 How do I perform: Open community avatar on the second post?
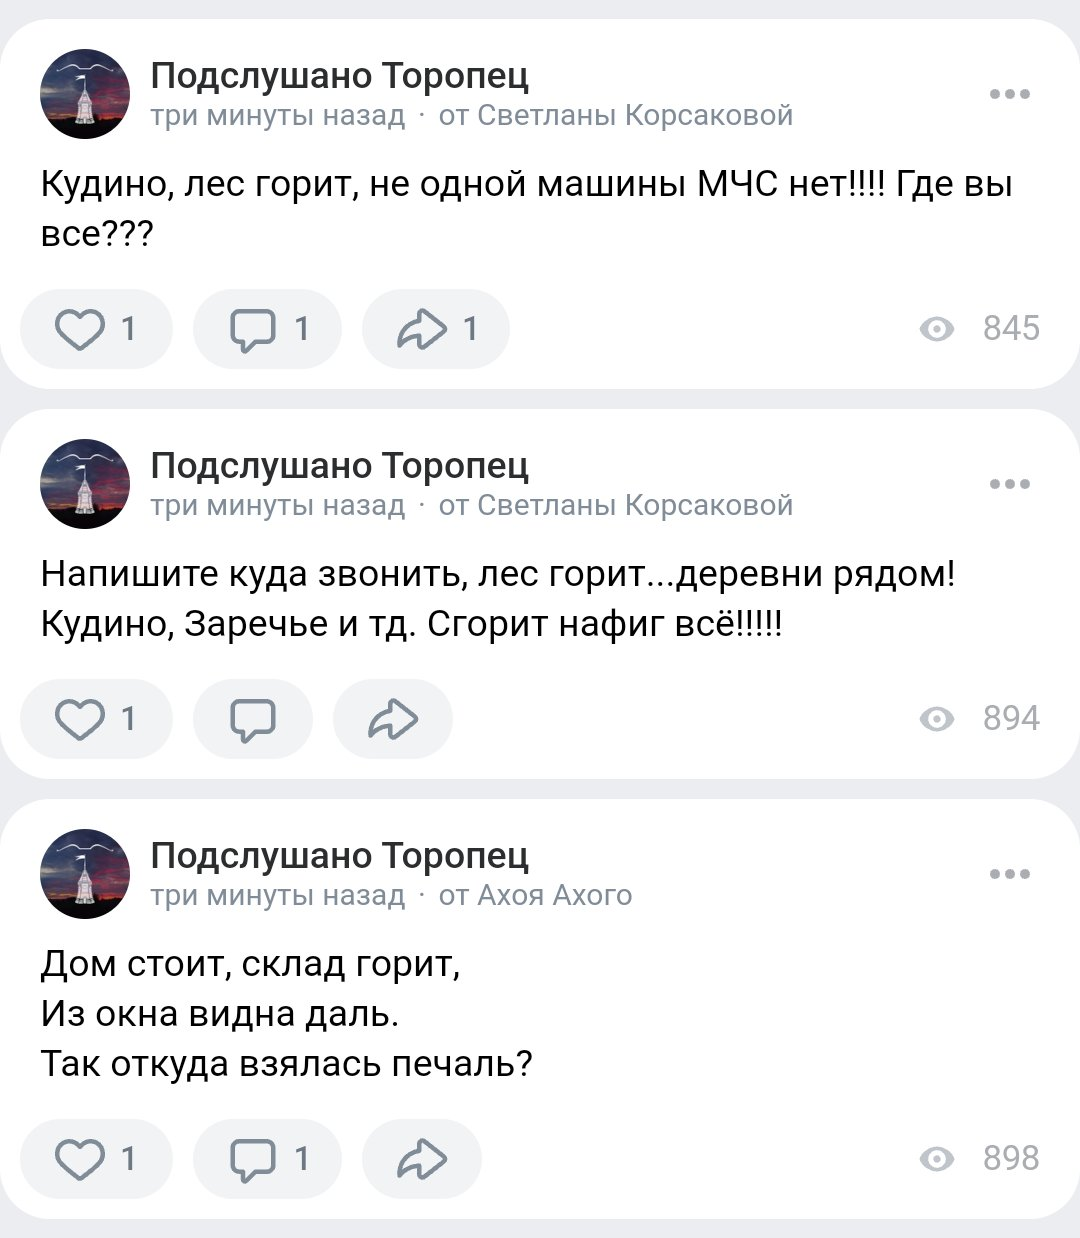point(85,484)
